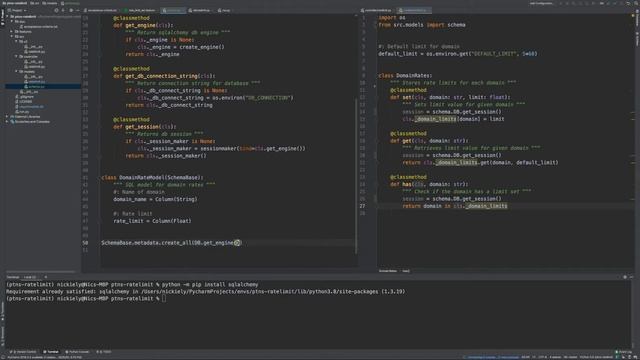Click 'def get_db_connection_string(cls):' line

164,76
